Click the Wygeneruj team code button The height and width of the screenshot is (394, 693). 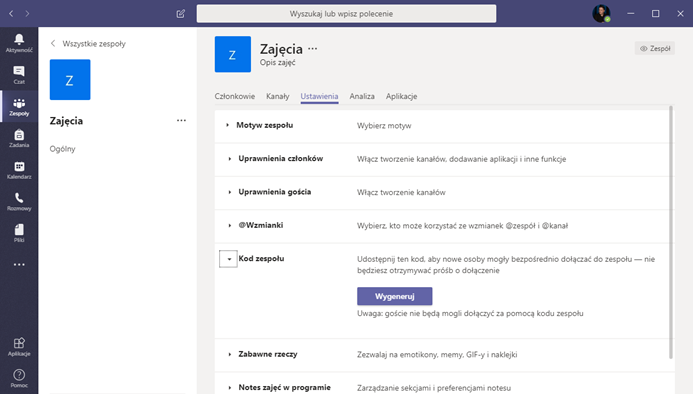tap(395, 296)
